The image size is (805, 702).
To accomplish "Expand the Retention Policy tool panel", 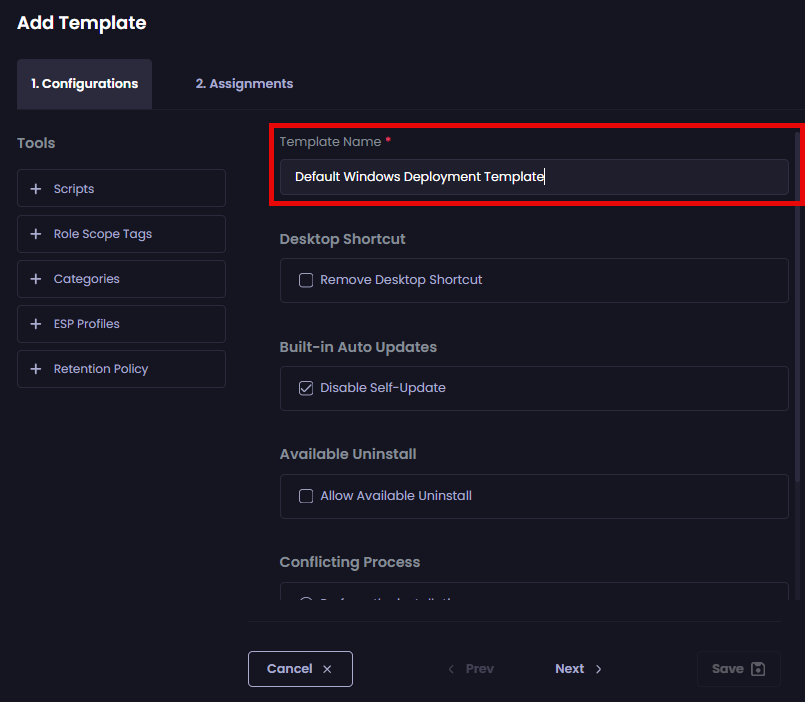I will [121, 369].
